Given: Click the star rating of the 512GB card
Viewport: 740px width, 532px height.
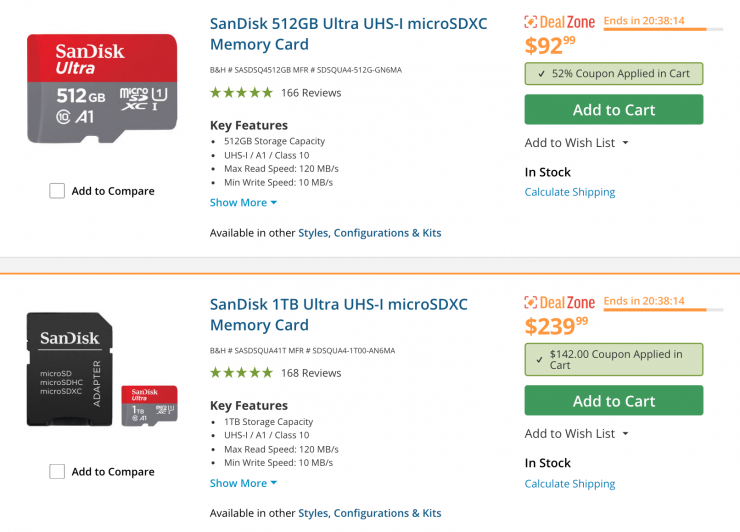Looking at the screenshot, I should [241, 93].
